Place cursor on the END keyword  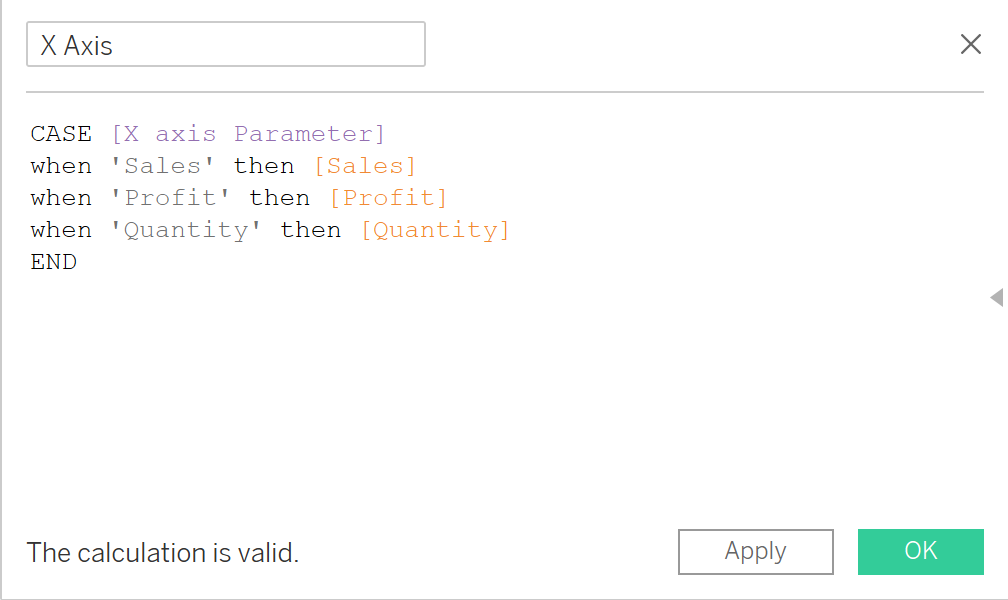click(x=54, y=262)
